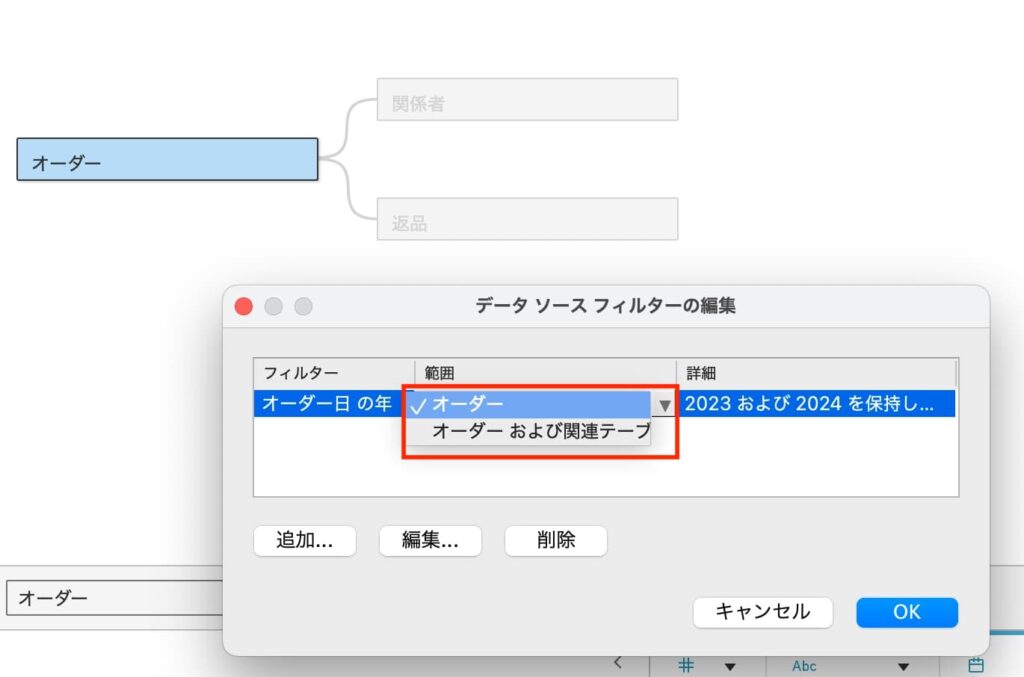Image resolution: width=1024 pixels, height=677 pixels.
Task: Click the left chevron collapse arrow
Action: 618,662
